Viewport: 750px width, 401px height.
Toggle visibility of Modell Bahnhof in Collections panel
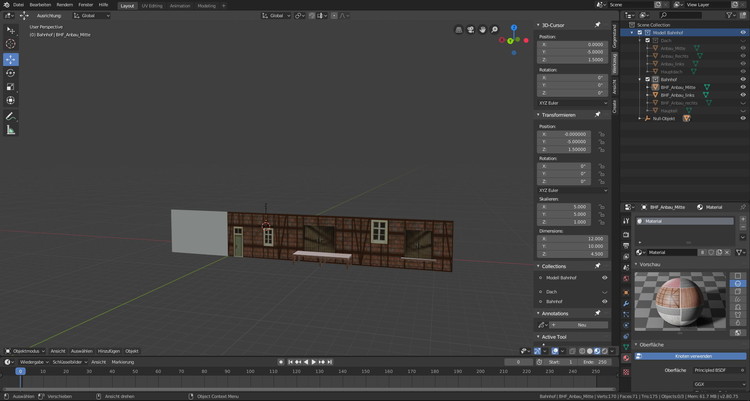(x=604, y=277)
